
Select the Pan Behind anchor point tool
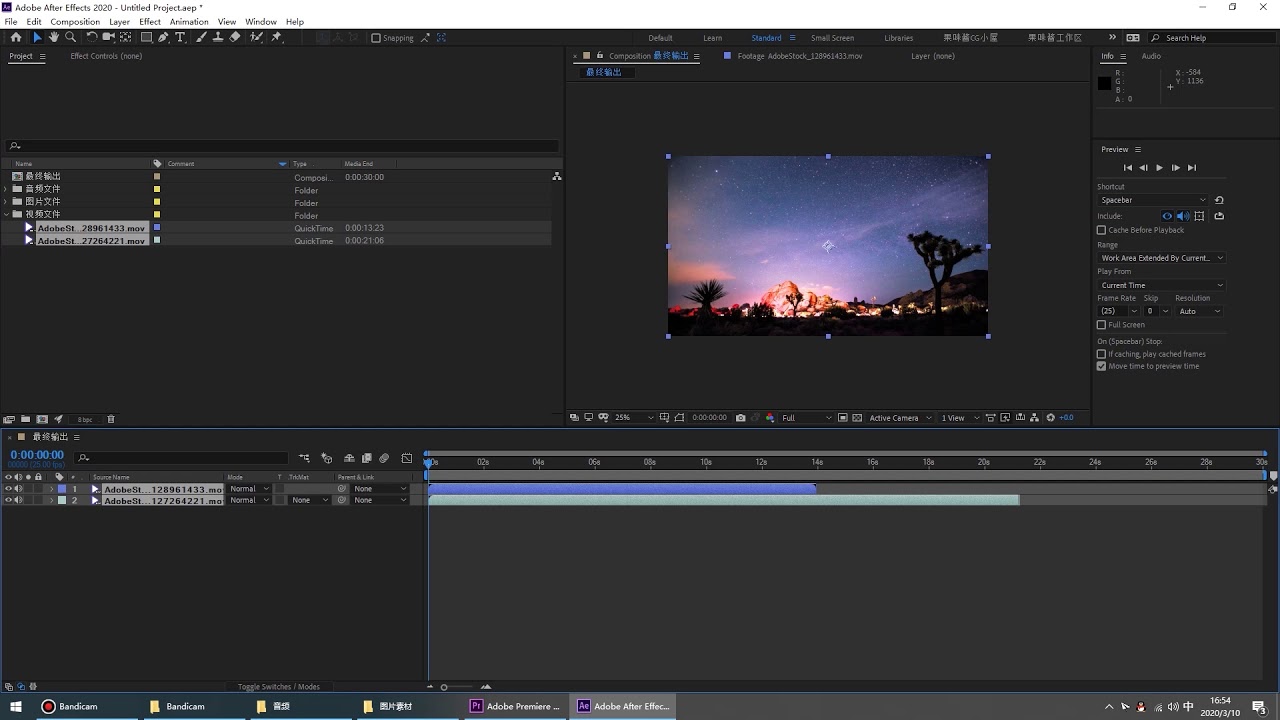coord(125,37)
